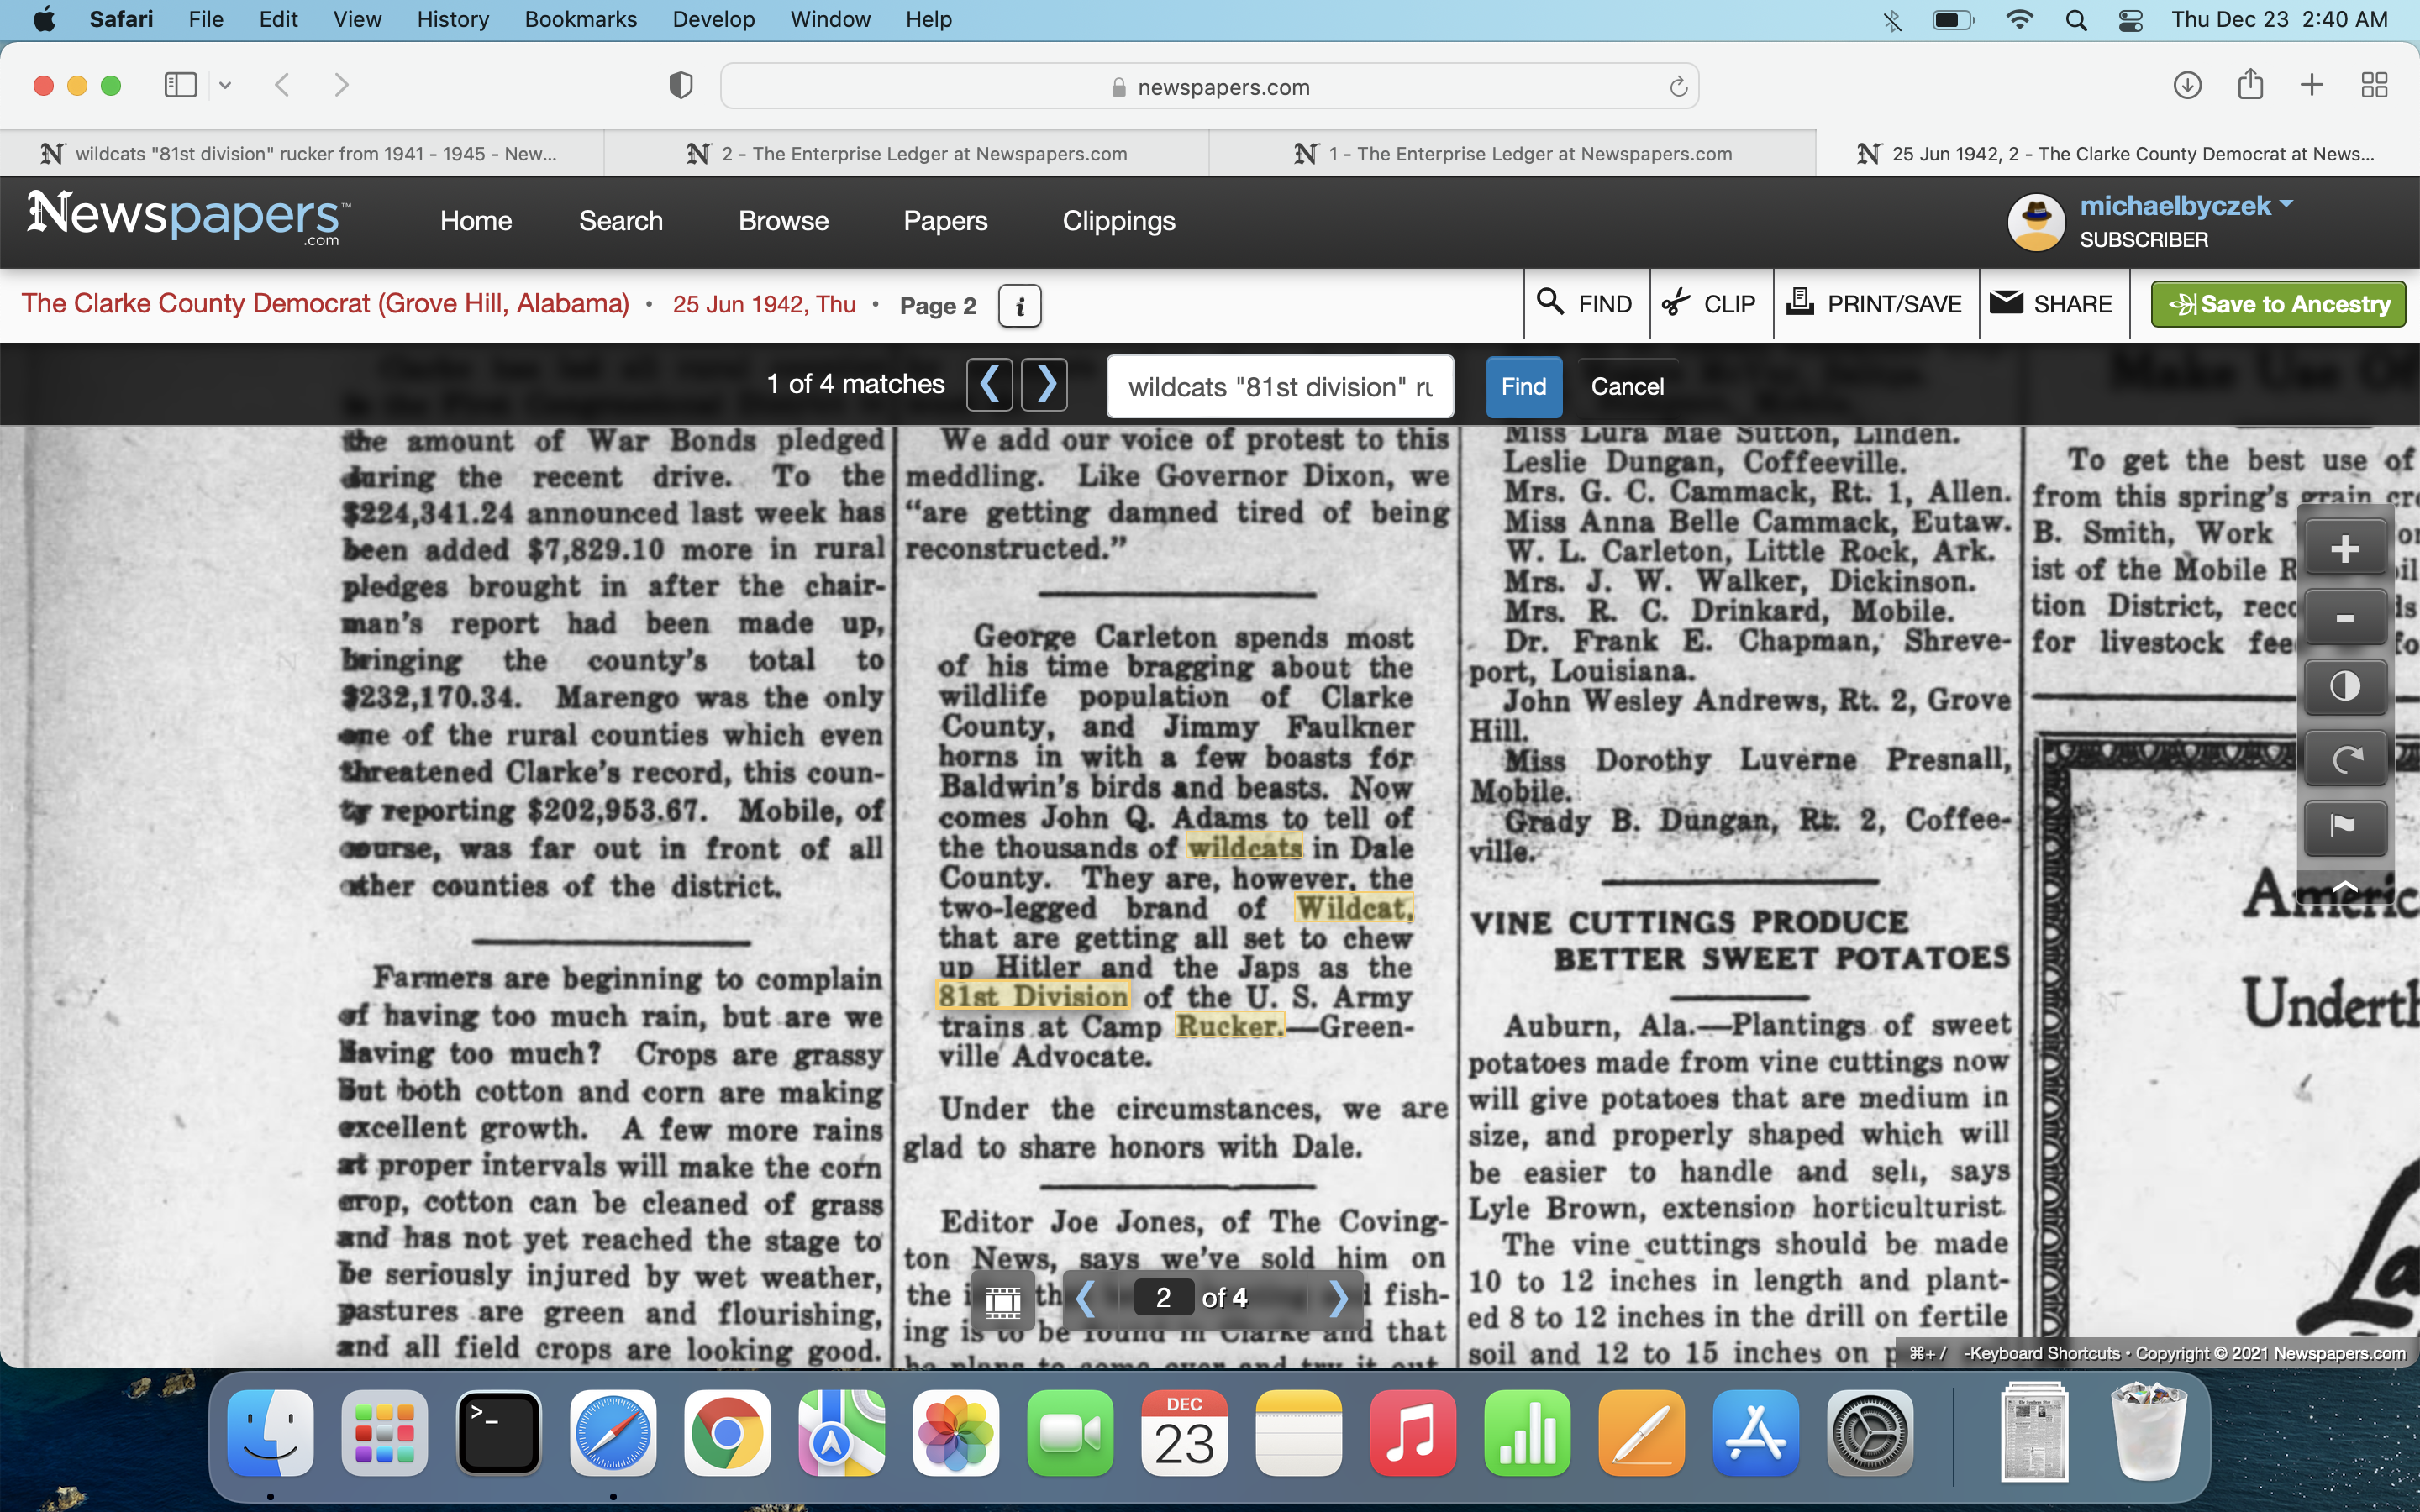Open the page info icon

pyautogui.click(x=1019, y=306)
